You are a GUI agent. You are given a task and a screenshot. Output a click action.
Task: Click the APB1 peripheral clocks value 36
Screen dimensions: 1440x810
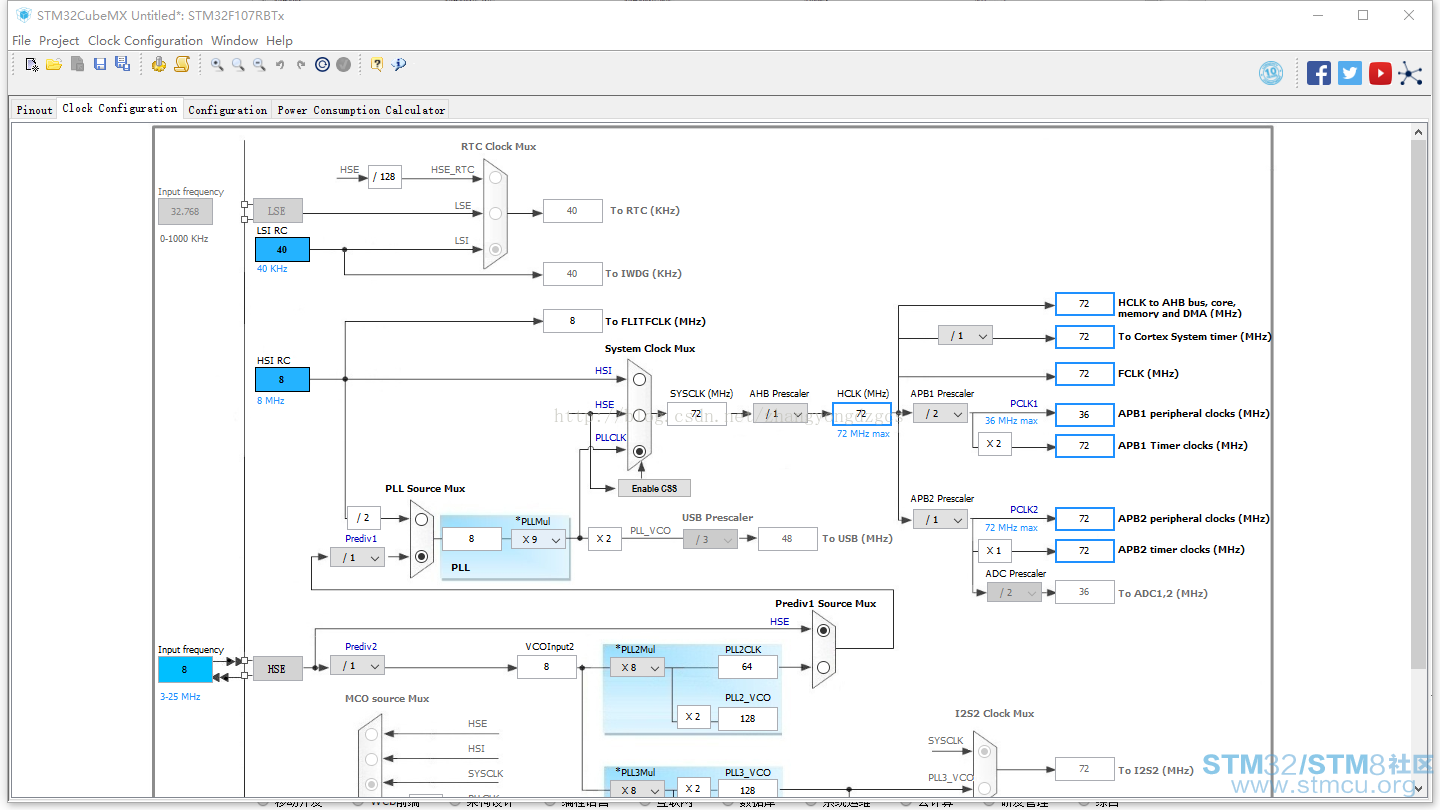point(1084,414)
